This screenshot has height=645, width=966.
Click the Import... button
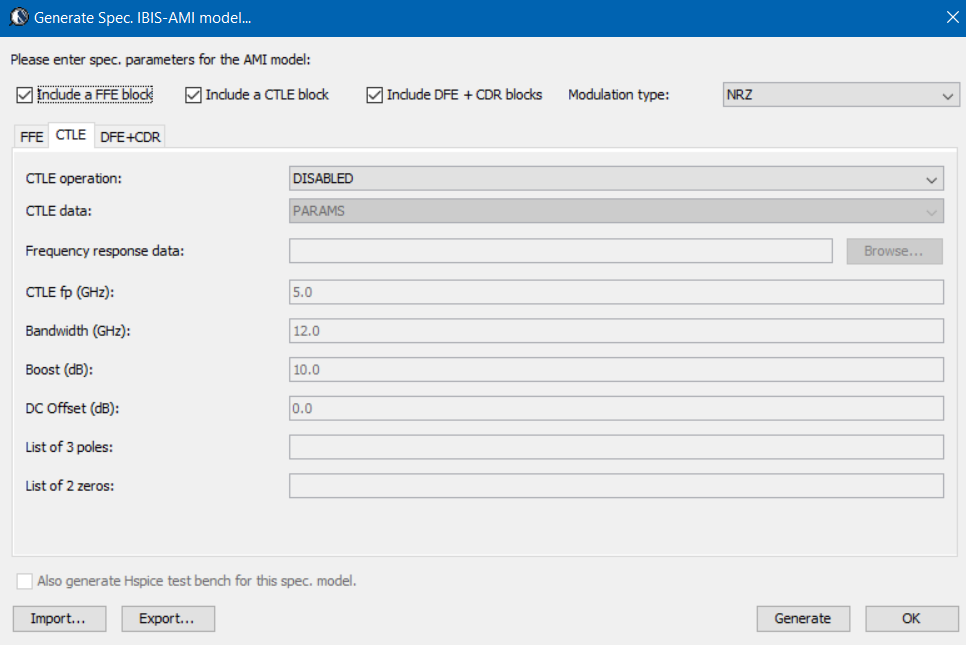point(59,618)
